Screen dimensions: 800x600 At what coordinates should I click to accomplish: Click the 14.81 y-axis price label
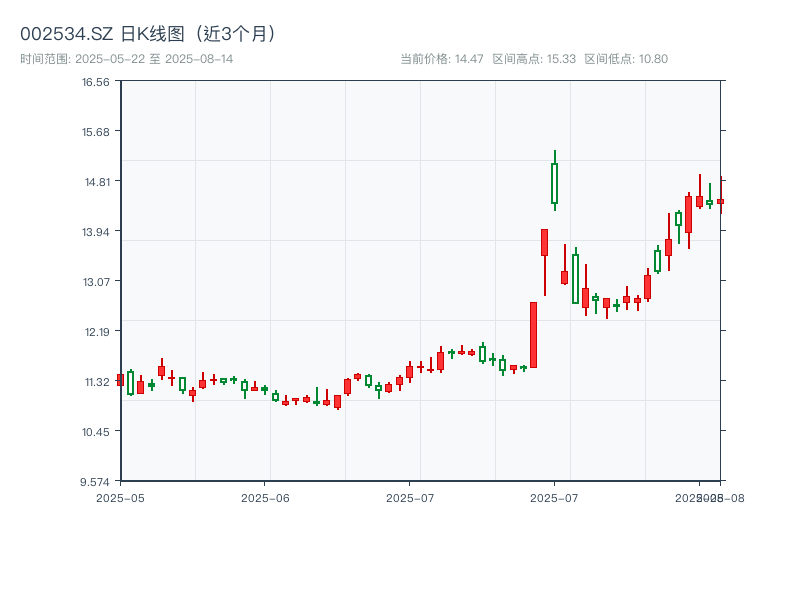(96, 182)
